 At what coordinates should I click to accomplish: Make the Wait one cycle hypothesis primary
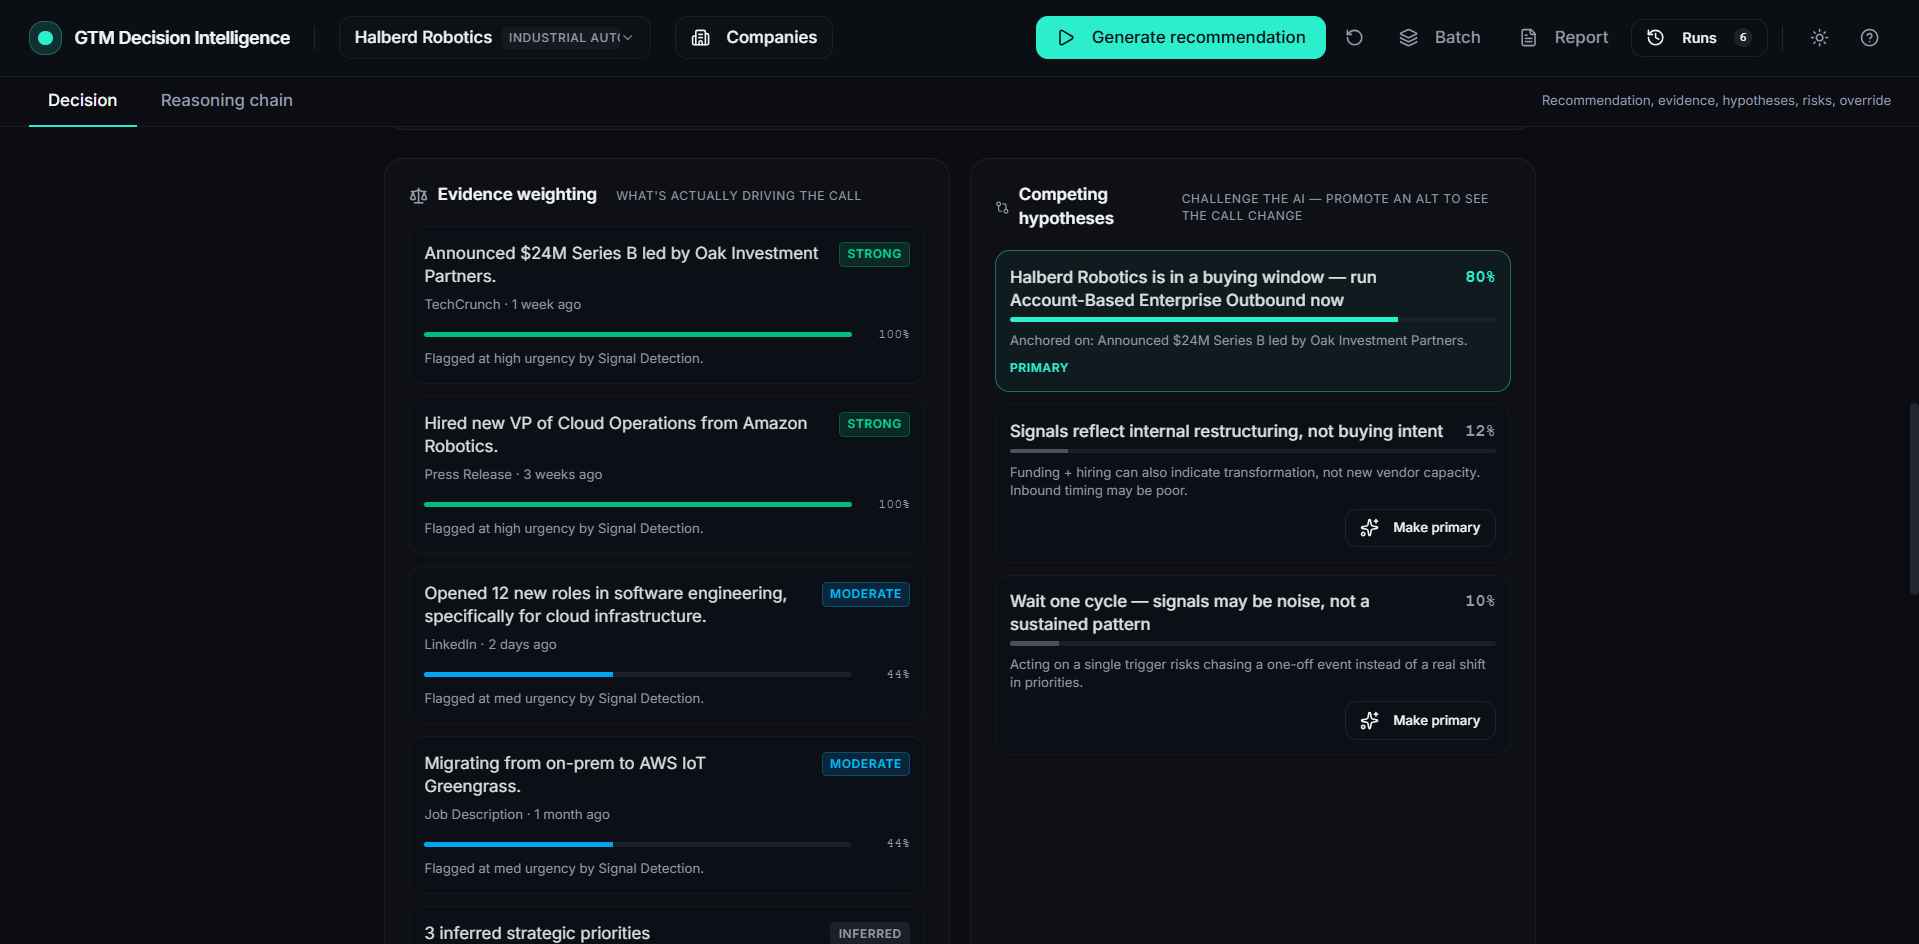[1420, 721]
